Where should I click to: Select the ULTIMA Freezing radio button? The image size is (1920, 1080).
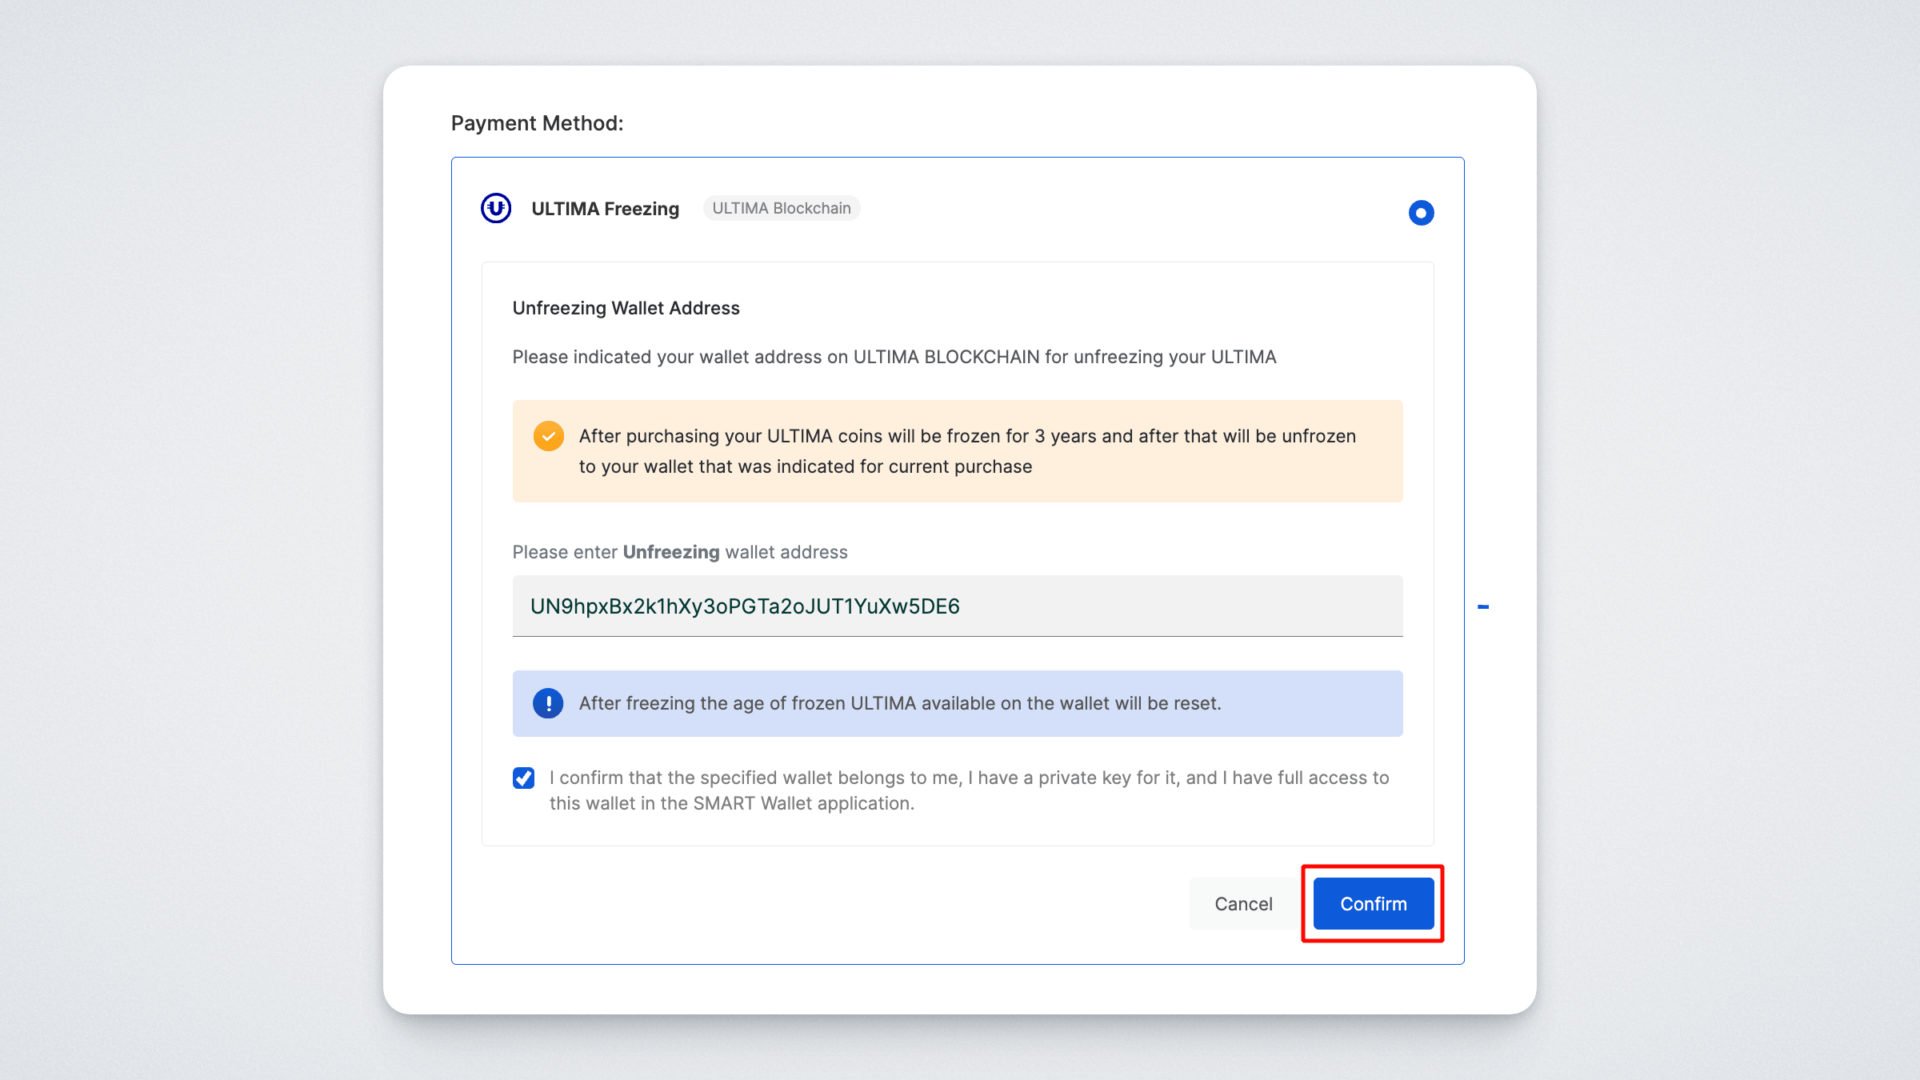pyautogui.click(x=1420, y=213)
